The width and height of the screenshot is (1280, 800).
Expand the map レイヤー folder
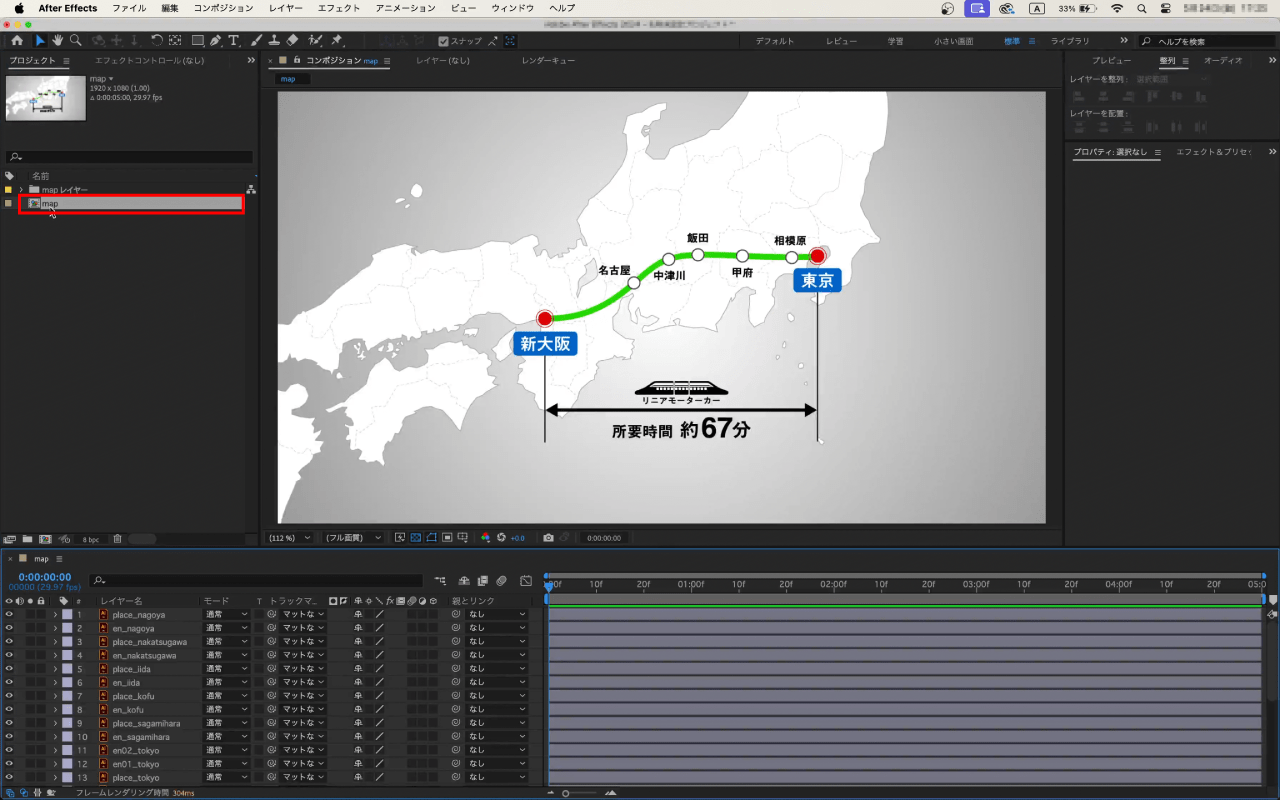click(21, 190)
